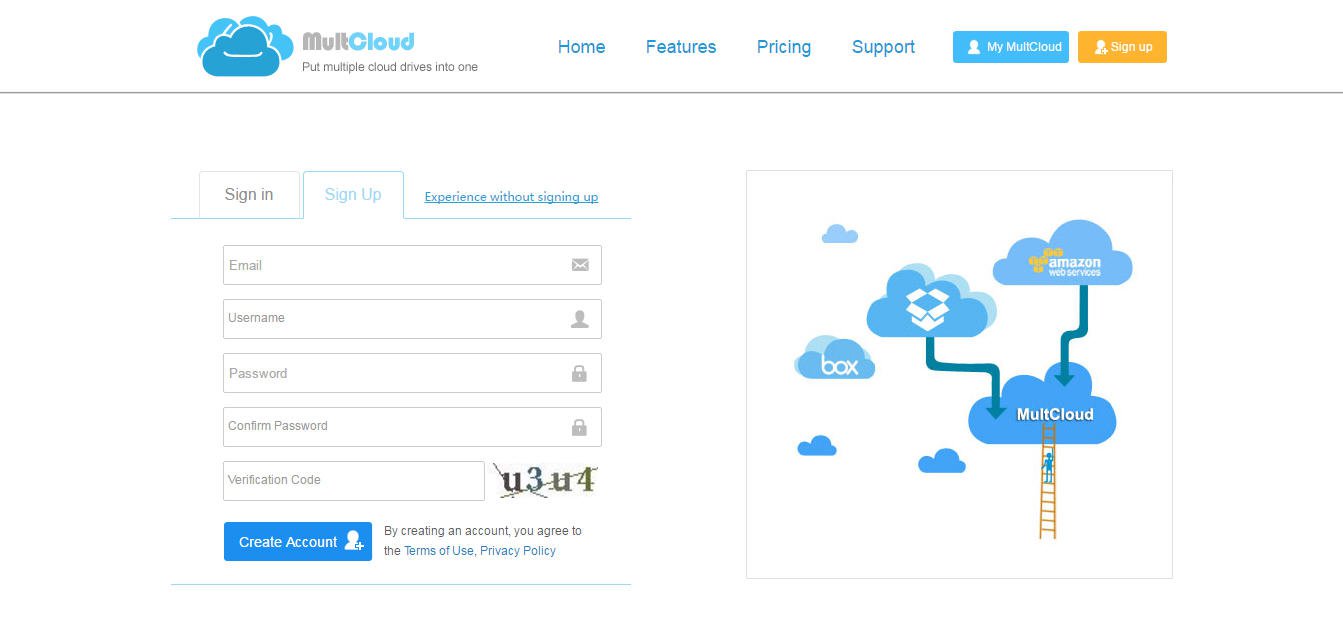This screenshot has height=643, width=1343.
Task: Switch to the Sign in tab
Action: (249, 194)
